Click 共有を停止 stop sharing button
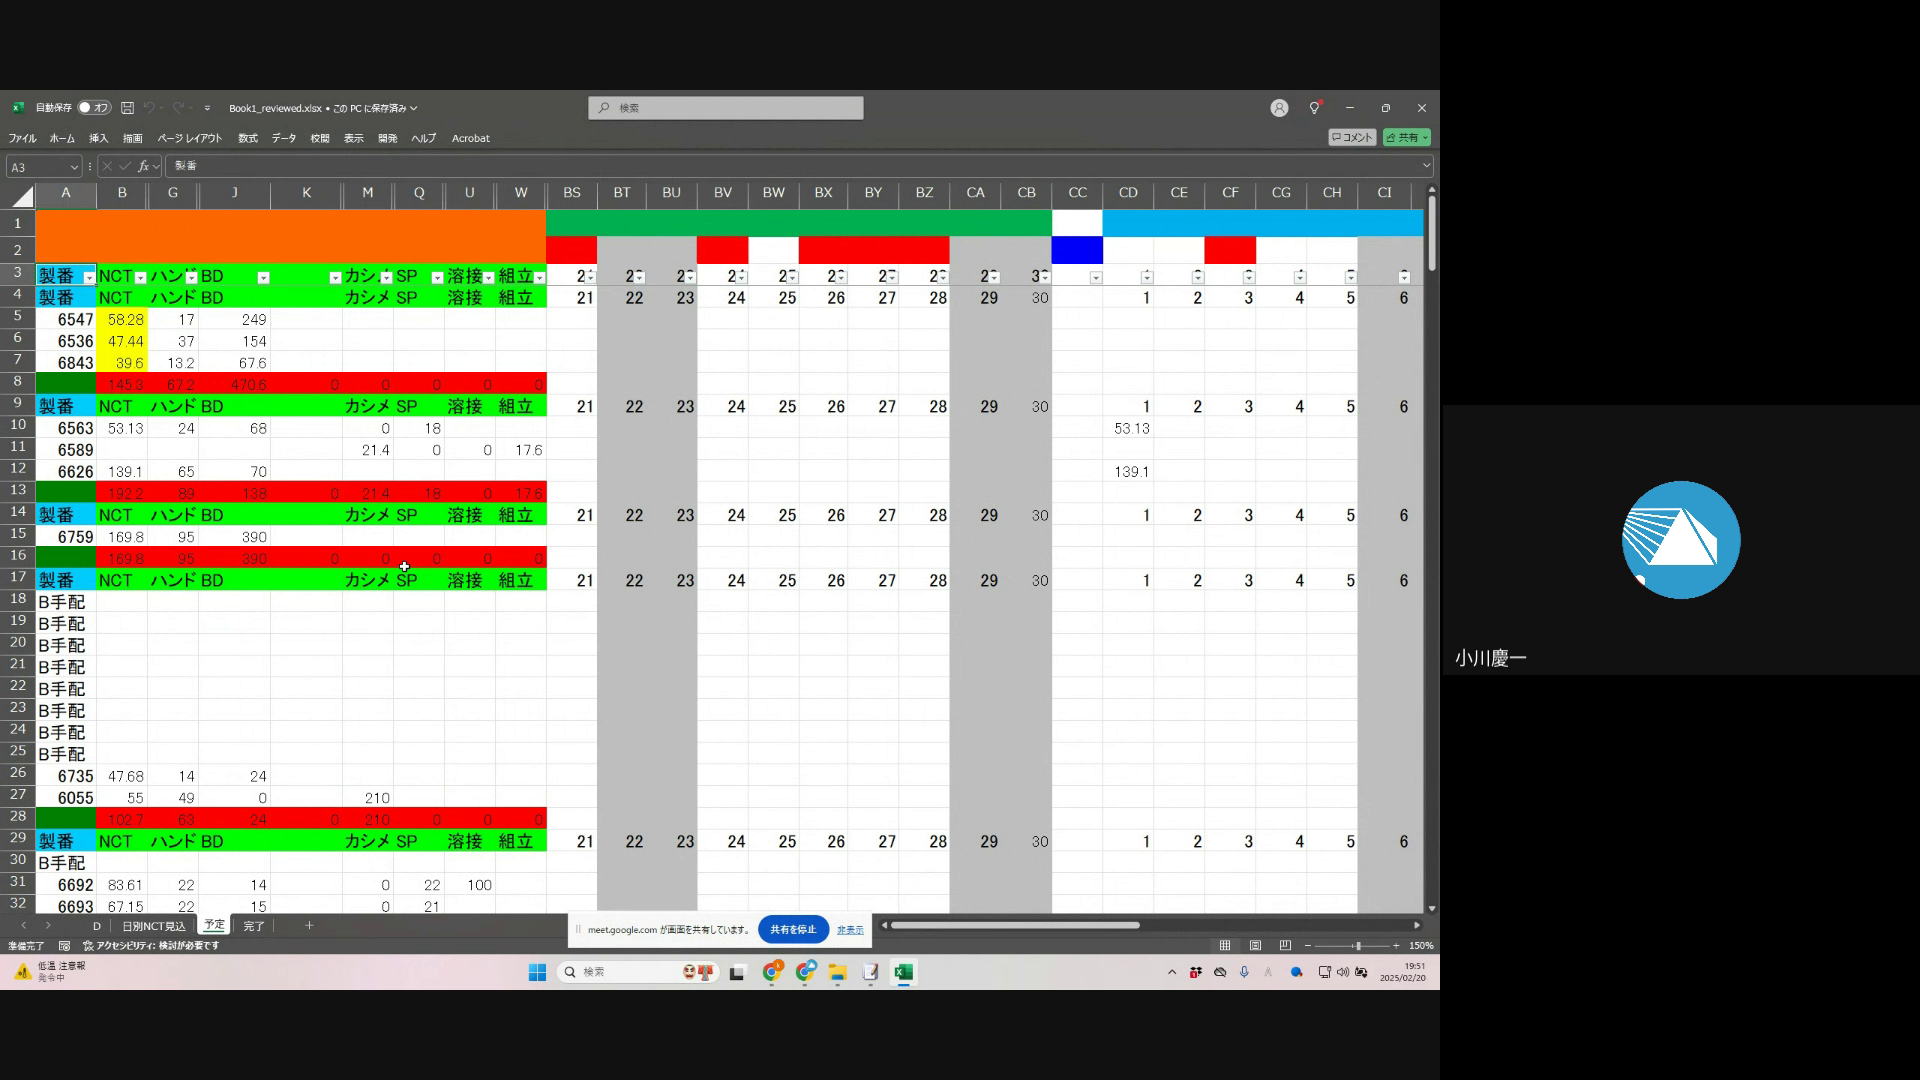Viewport: 1920px width, 1080px height. pos(793,930)
